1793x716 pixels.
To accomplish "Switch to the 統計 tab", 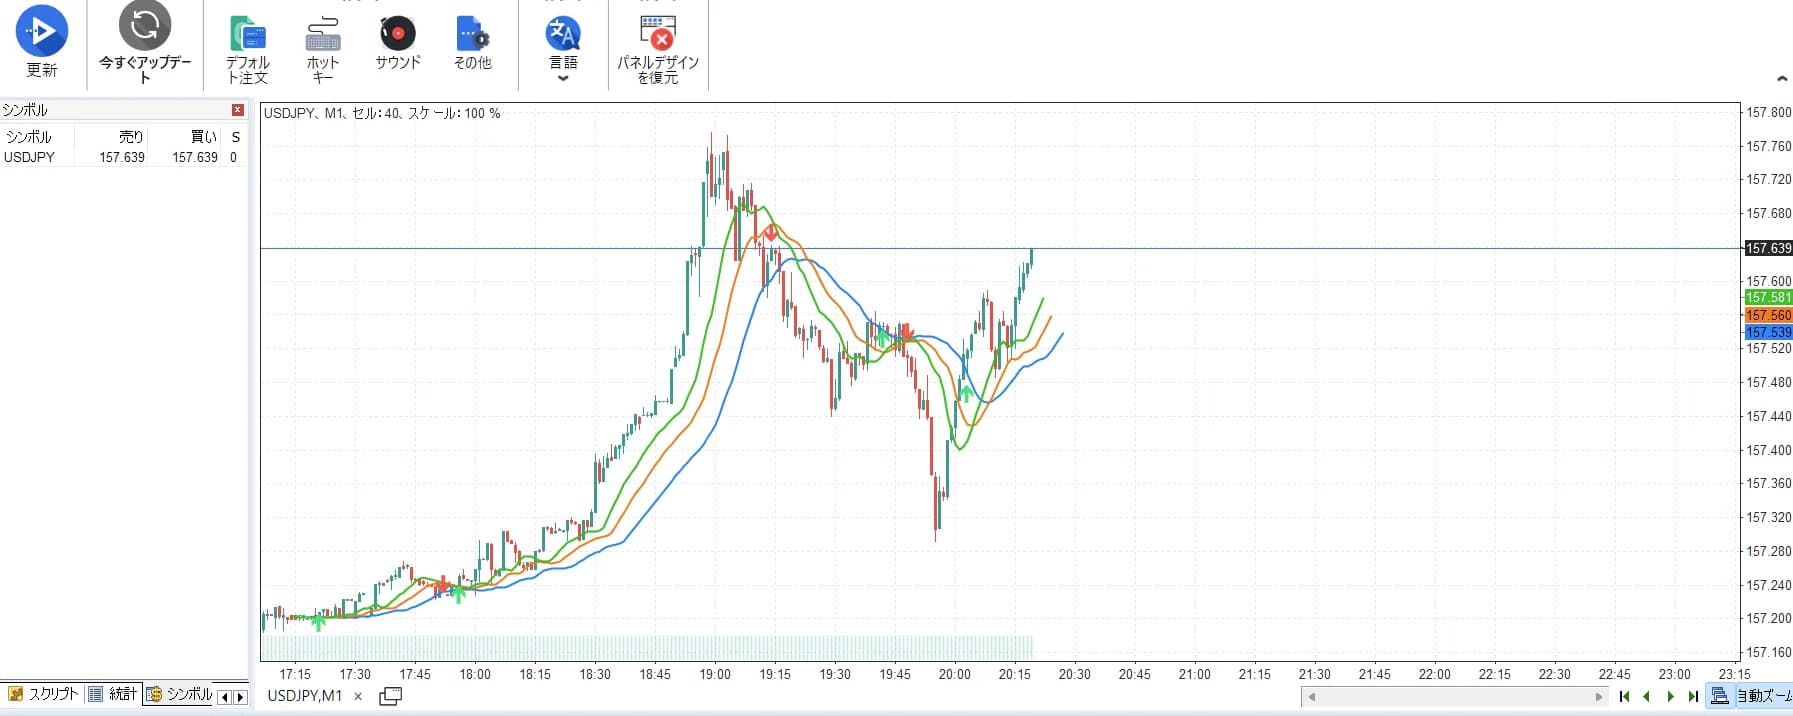I will (x=113, y=694).
